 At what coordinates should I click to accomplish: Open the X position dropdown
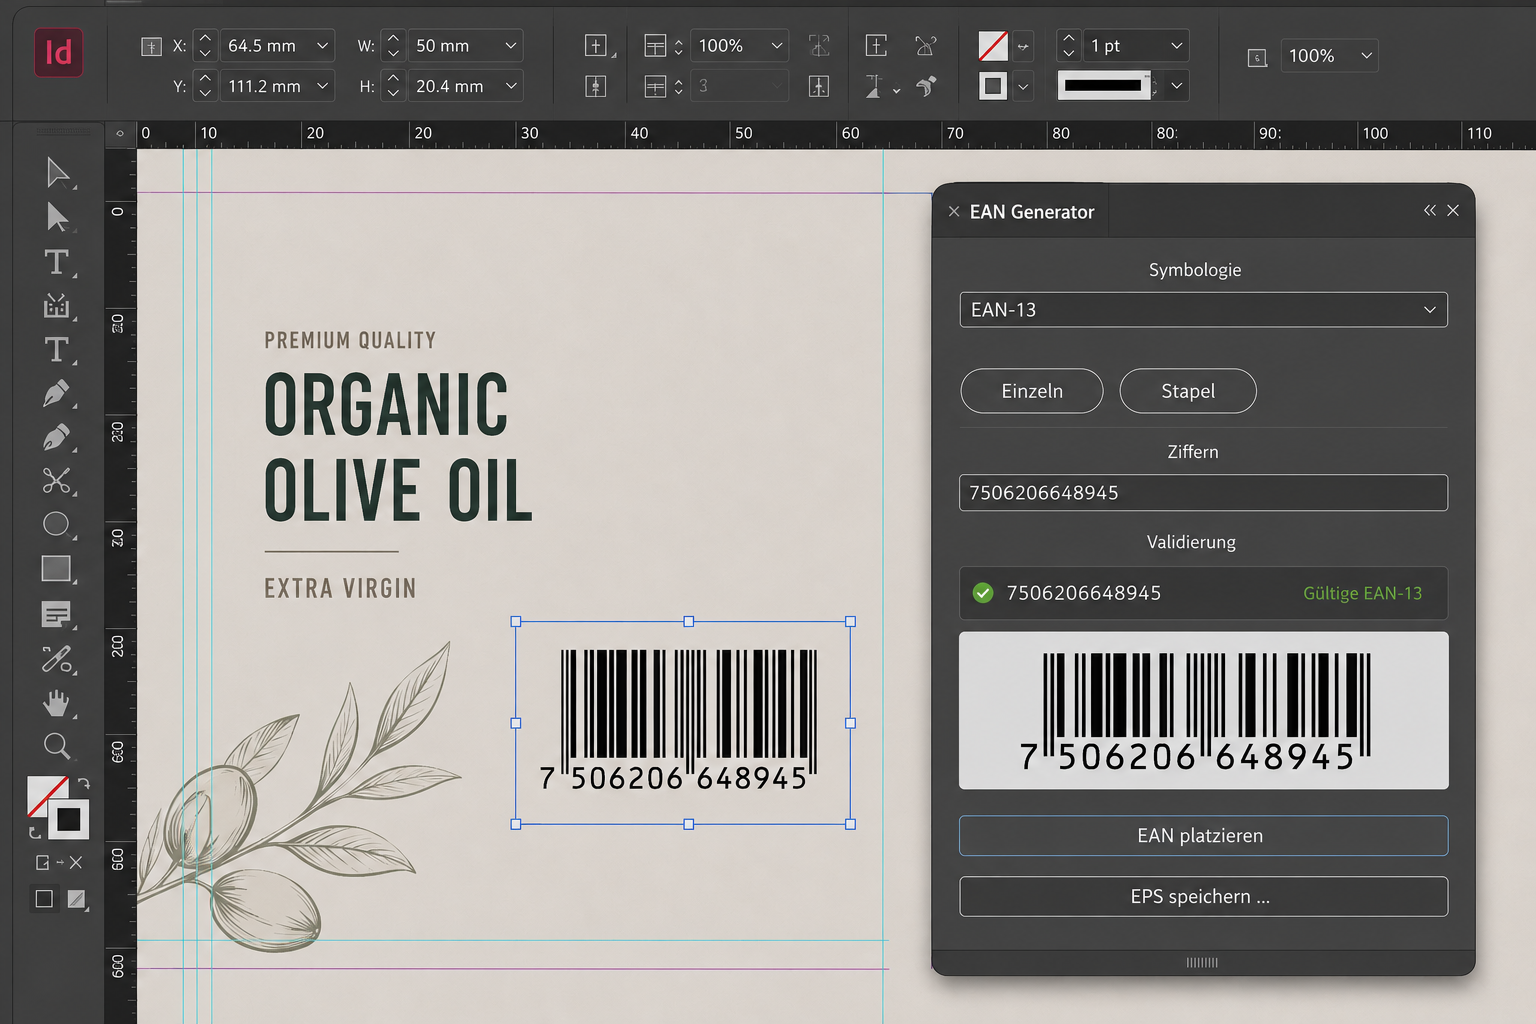coord(323,46)
